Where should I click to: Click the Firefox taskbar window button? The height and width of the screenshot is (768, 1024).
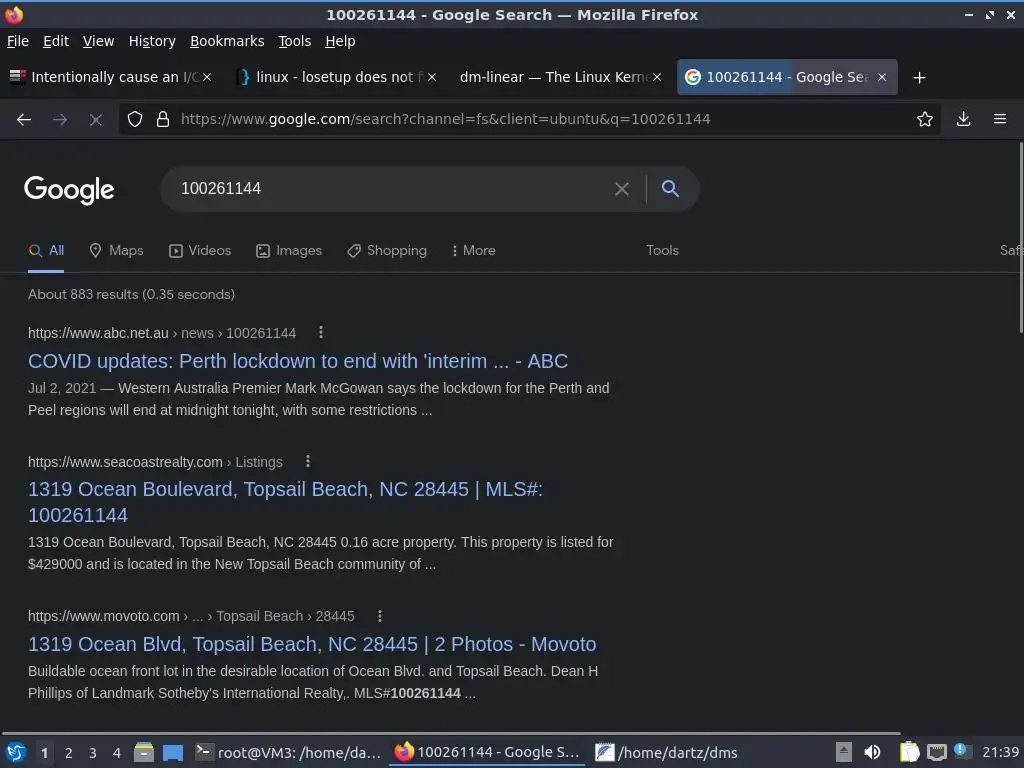pyautogui.click(x=488, y=753)
